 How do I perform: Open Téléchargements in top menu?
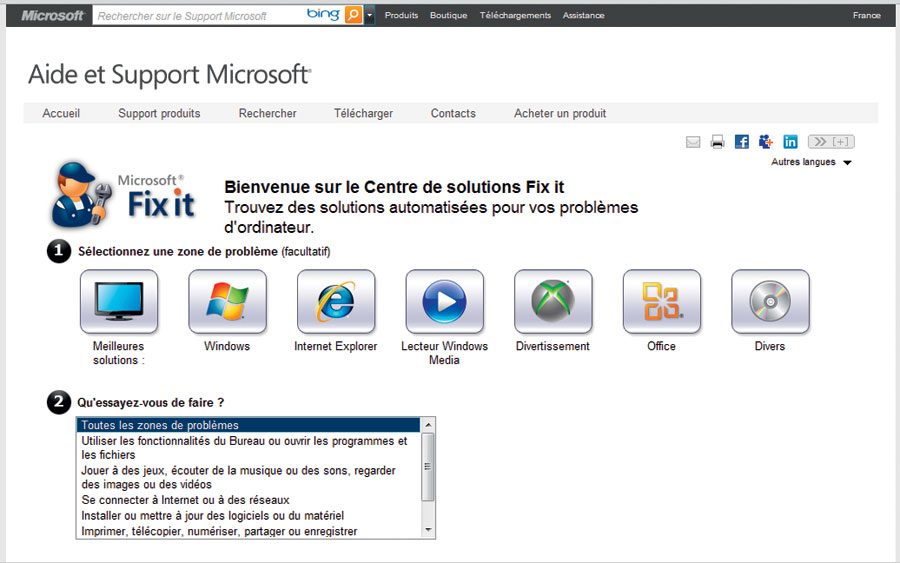(515, 15)
